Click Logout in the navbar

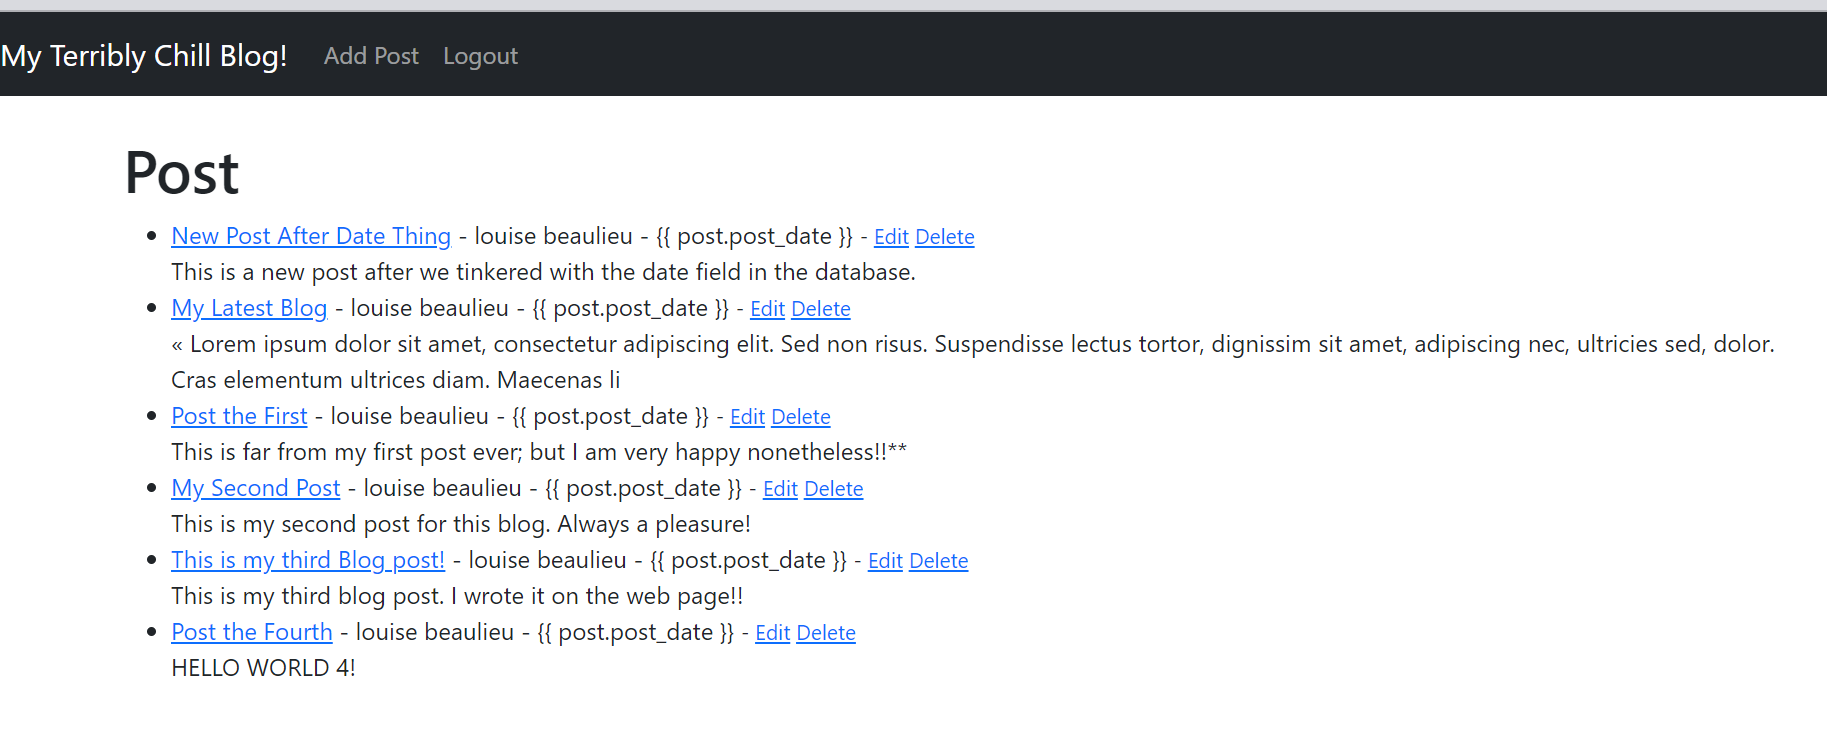(480, 56)
